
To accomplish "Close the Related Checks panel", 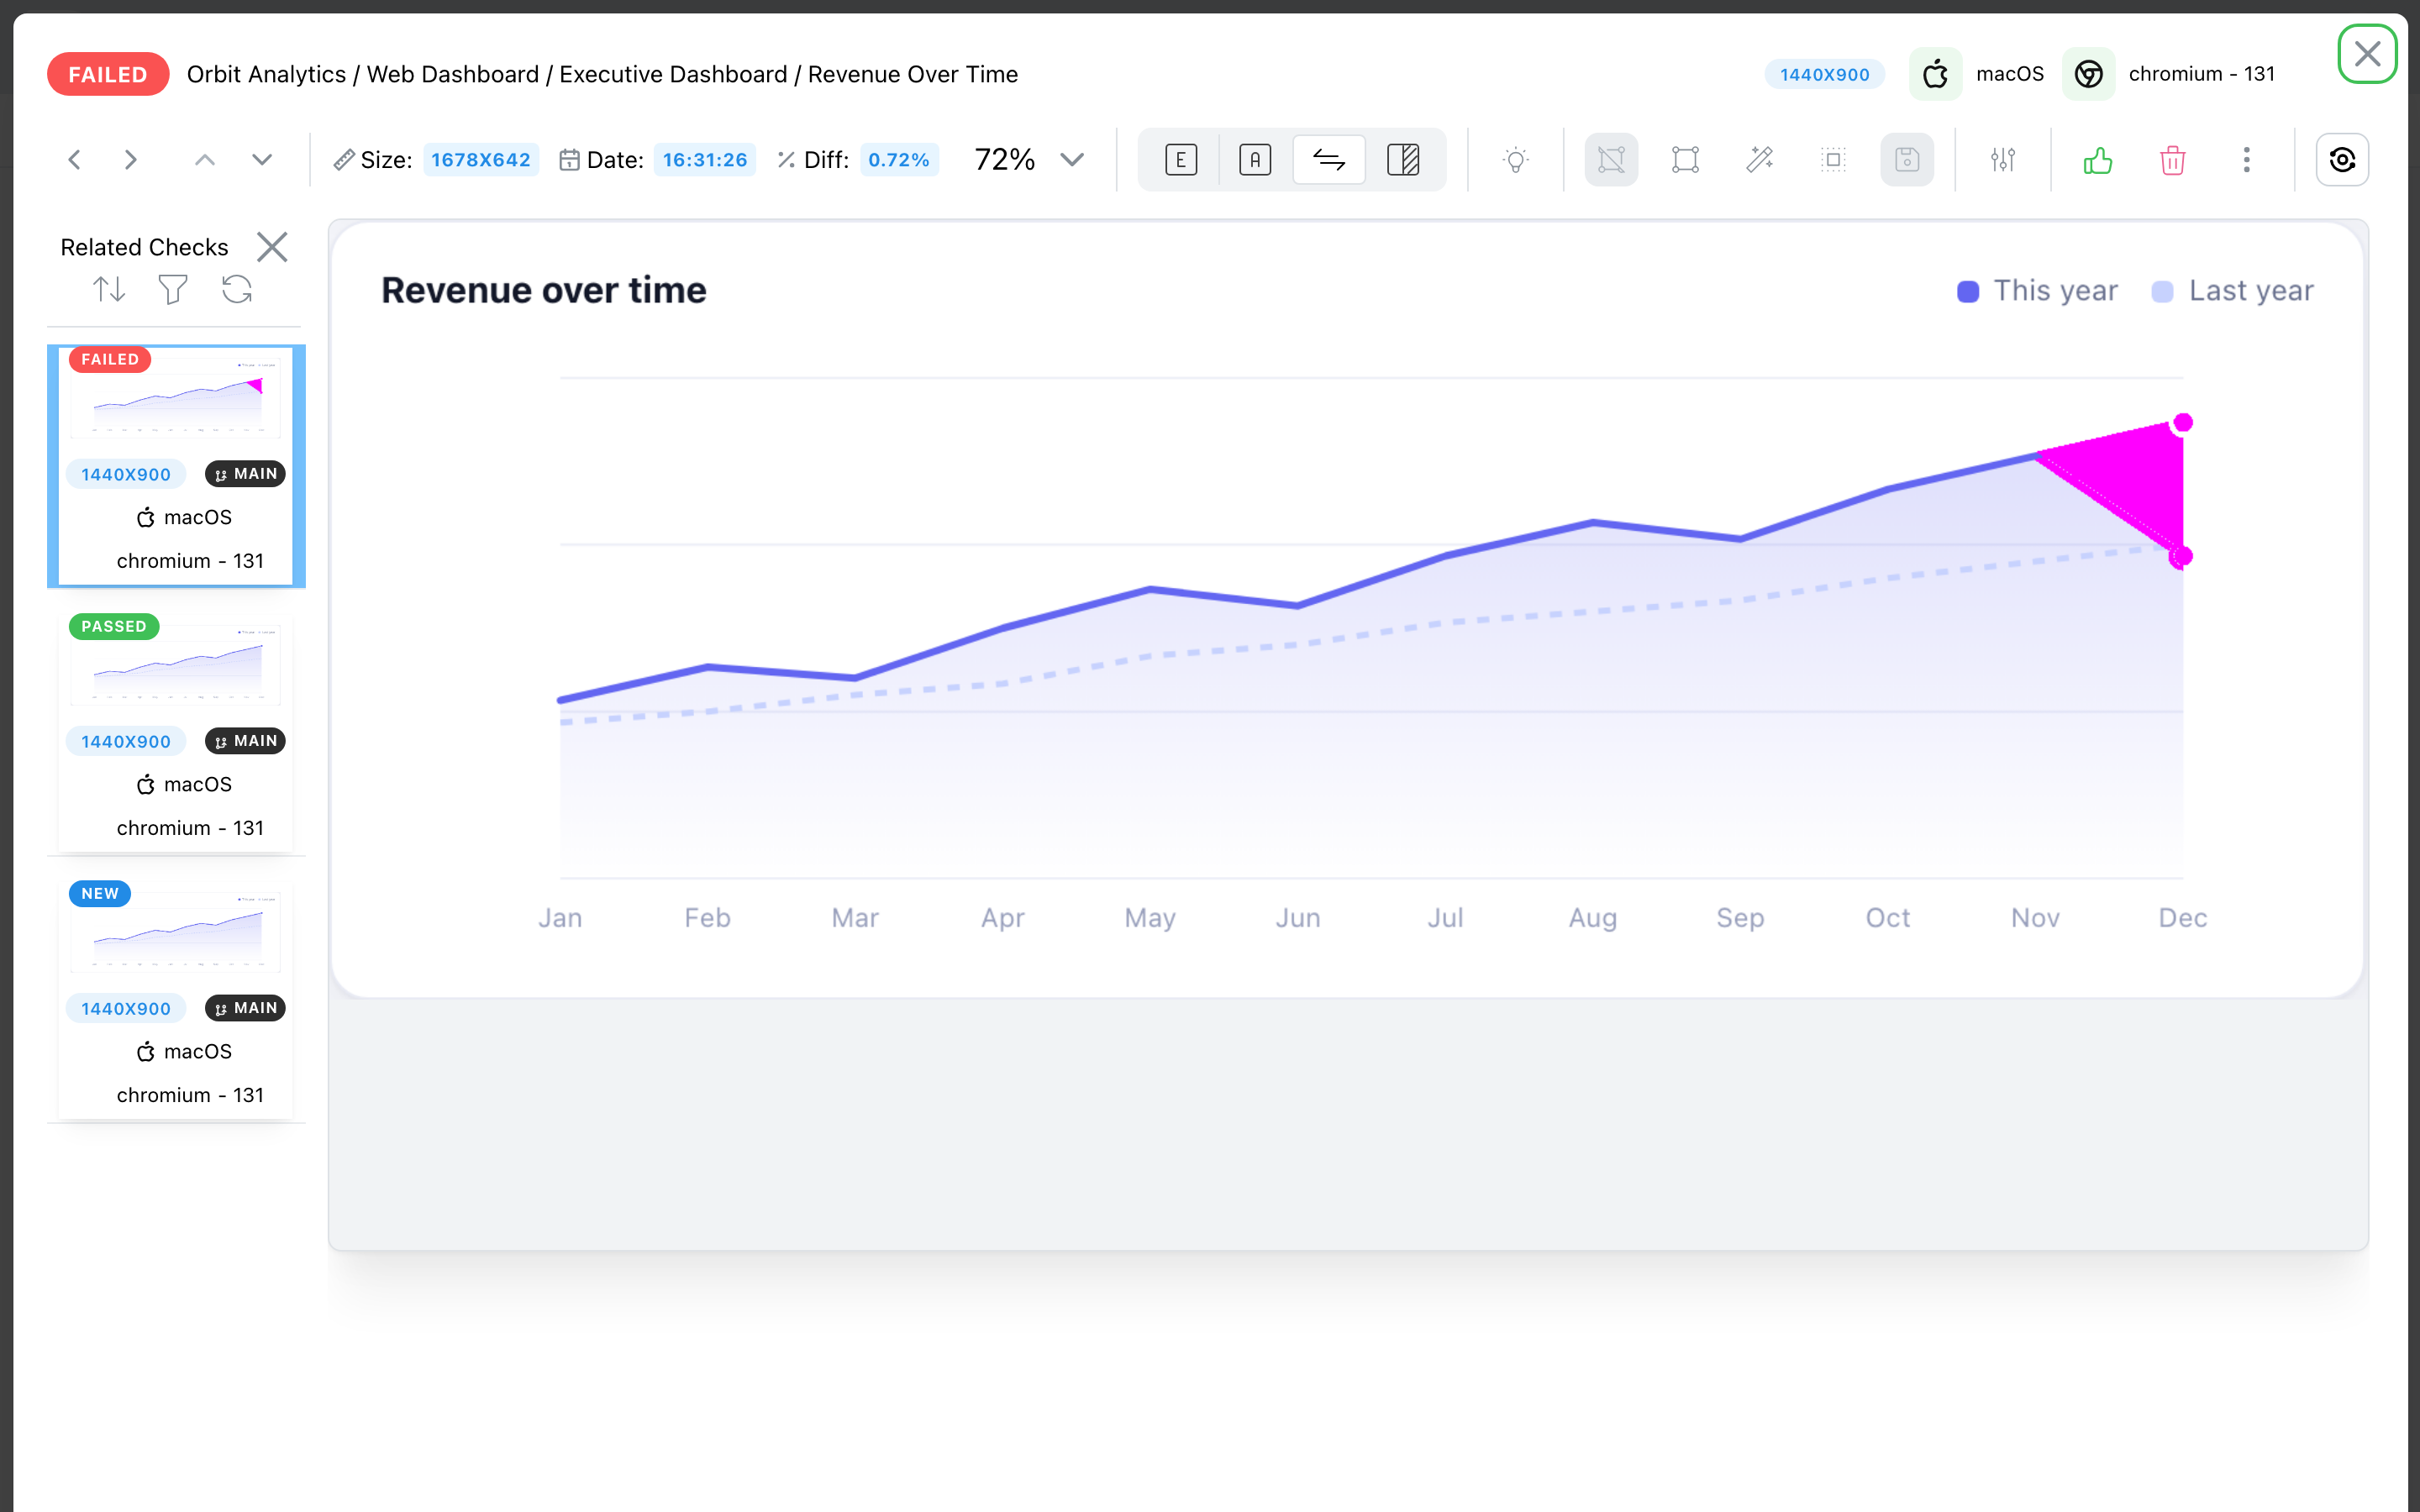I will [x=272, y=247].
